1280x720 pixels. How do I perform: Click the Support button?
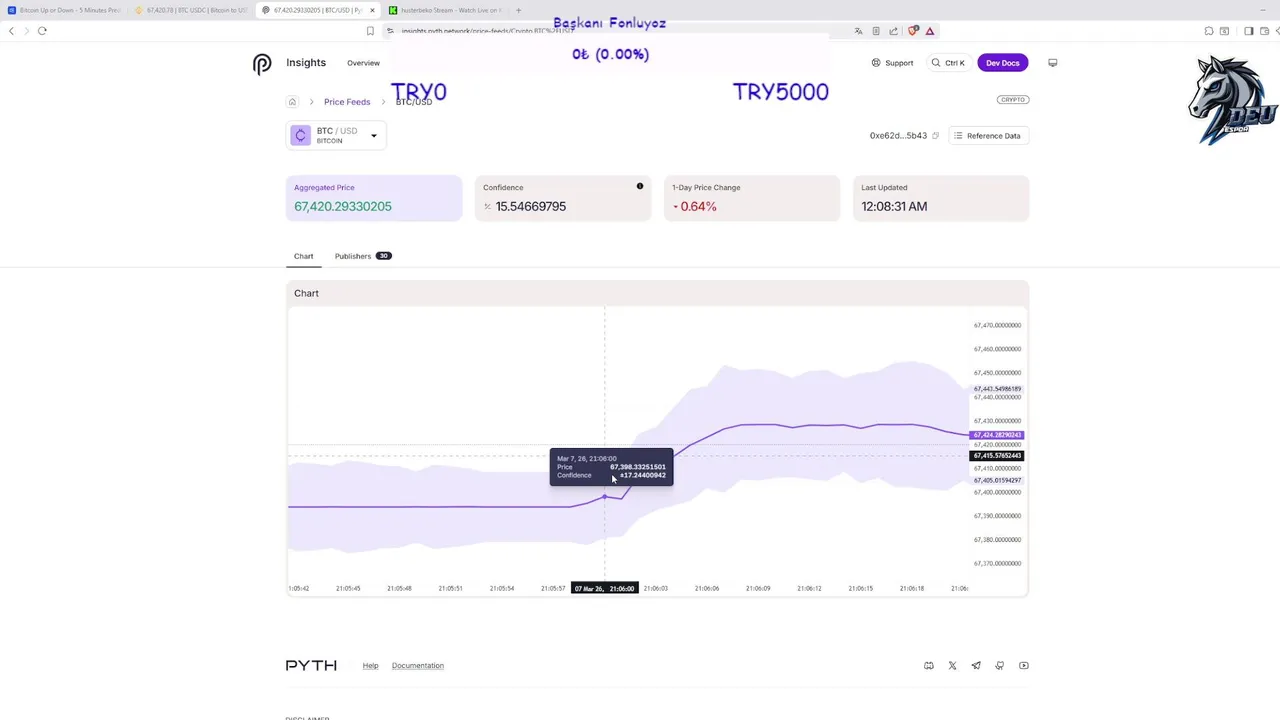click(x=892, y=63)
